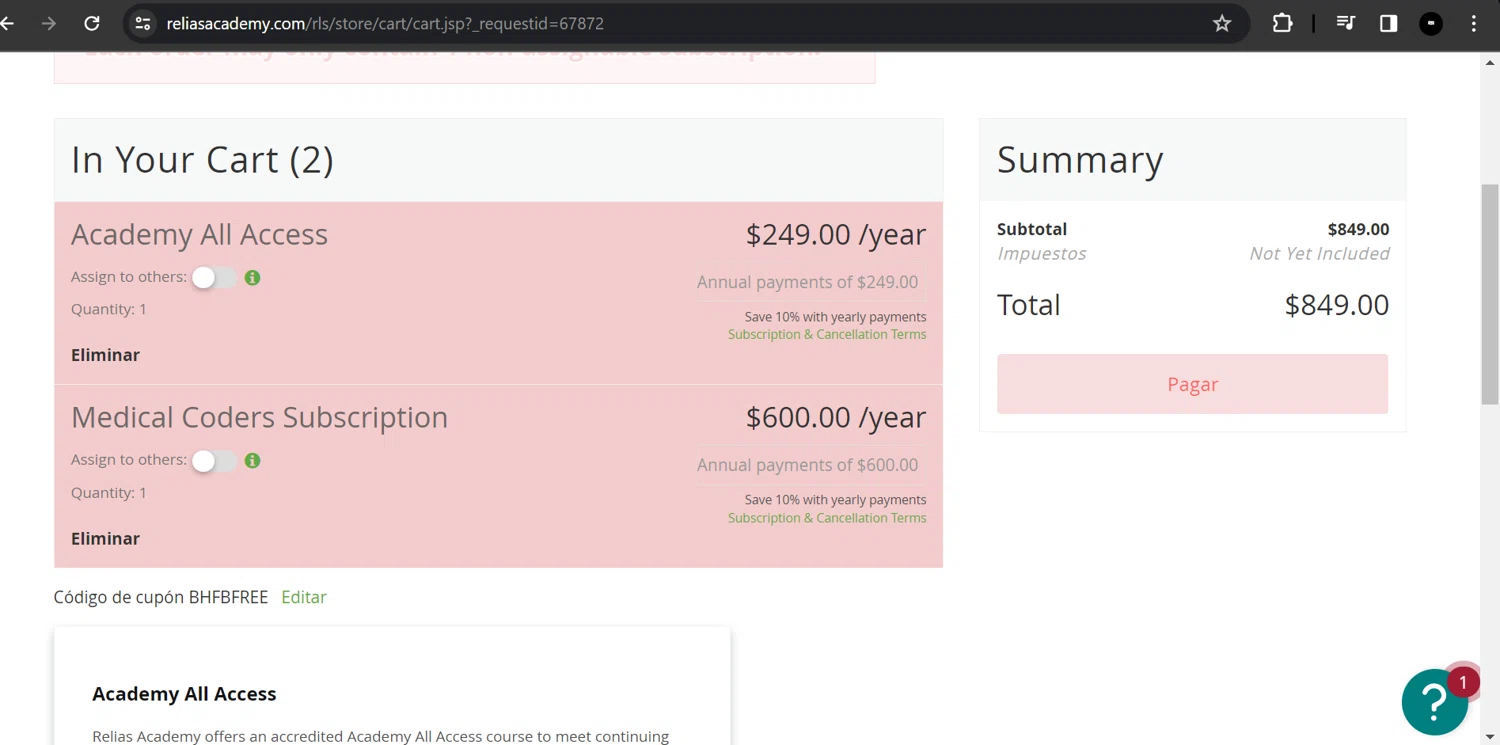Click the Subtotal $849.00 amount

tap(1358, 229)
